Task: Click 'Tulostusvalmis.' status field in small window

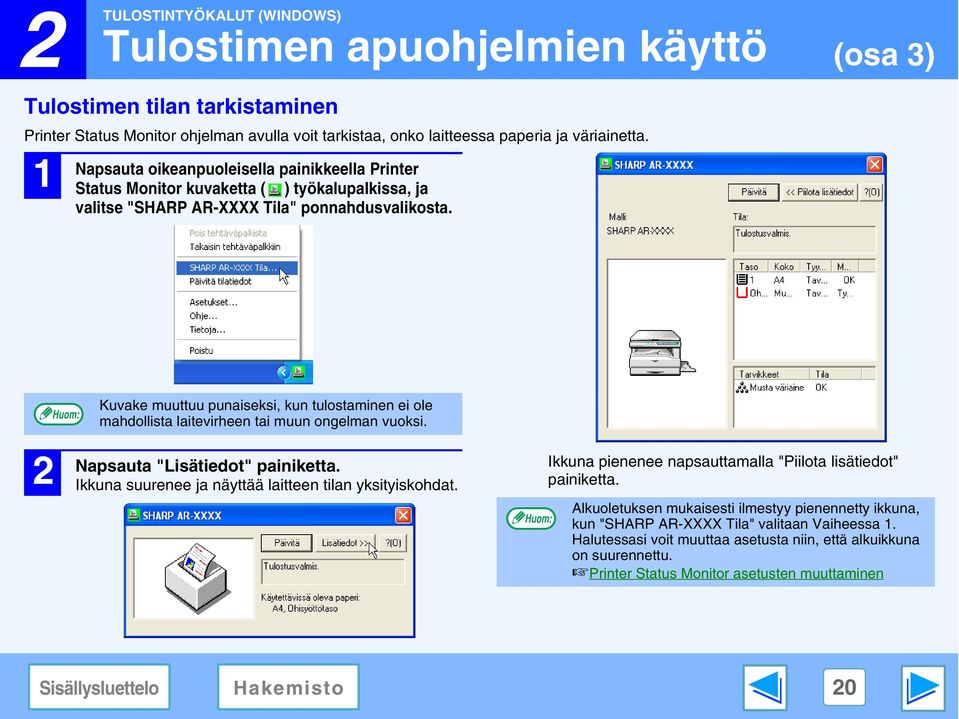Action: point(333,572)
